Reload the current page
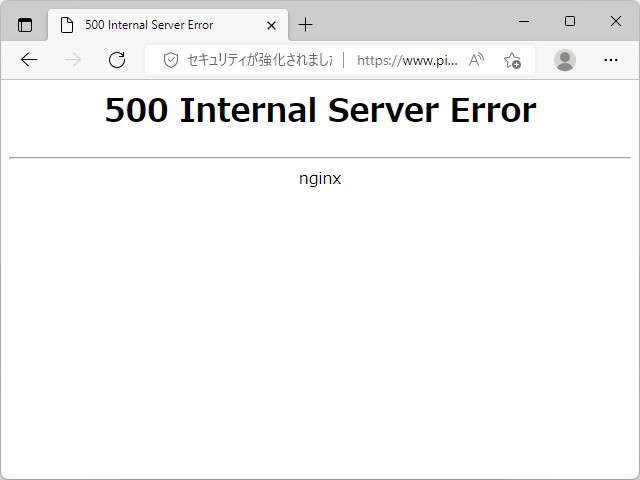Viewport: 640px width, 480px height. click(x=117, y=60)
